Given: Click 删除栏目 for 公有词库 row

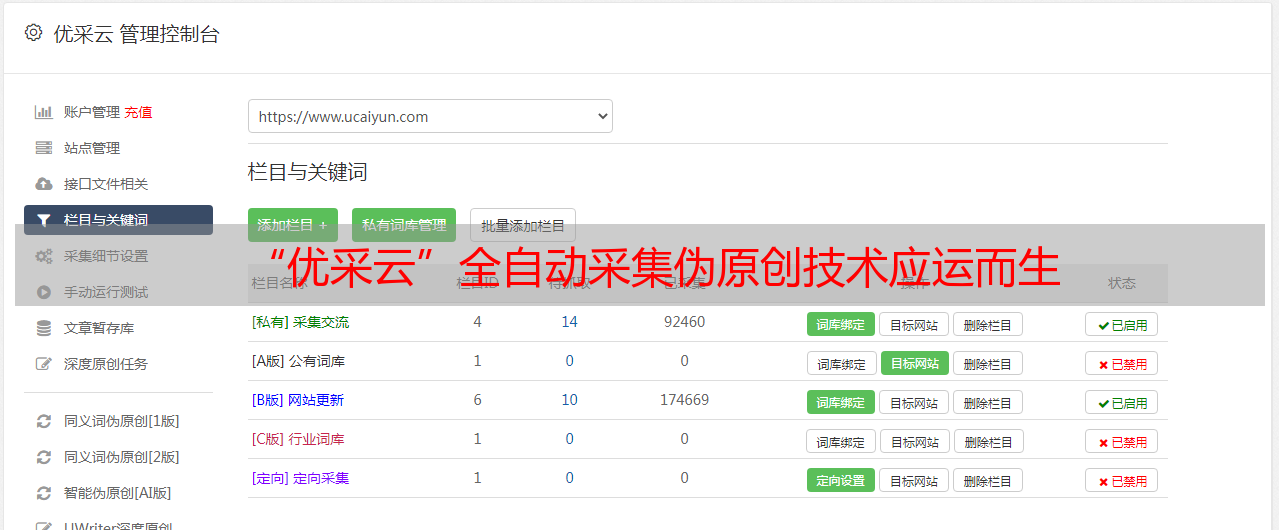Looking at the screenshot, I should pyautogui.click(x=988, y=363).
